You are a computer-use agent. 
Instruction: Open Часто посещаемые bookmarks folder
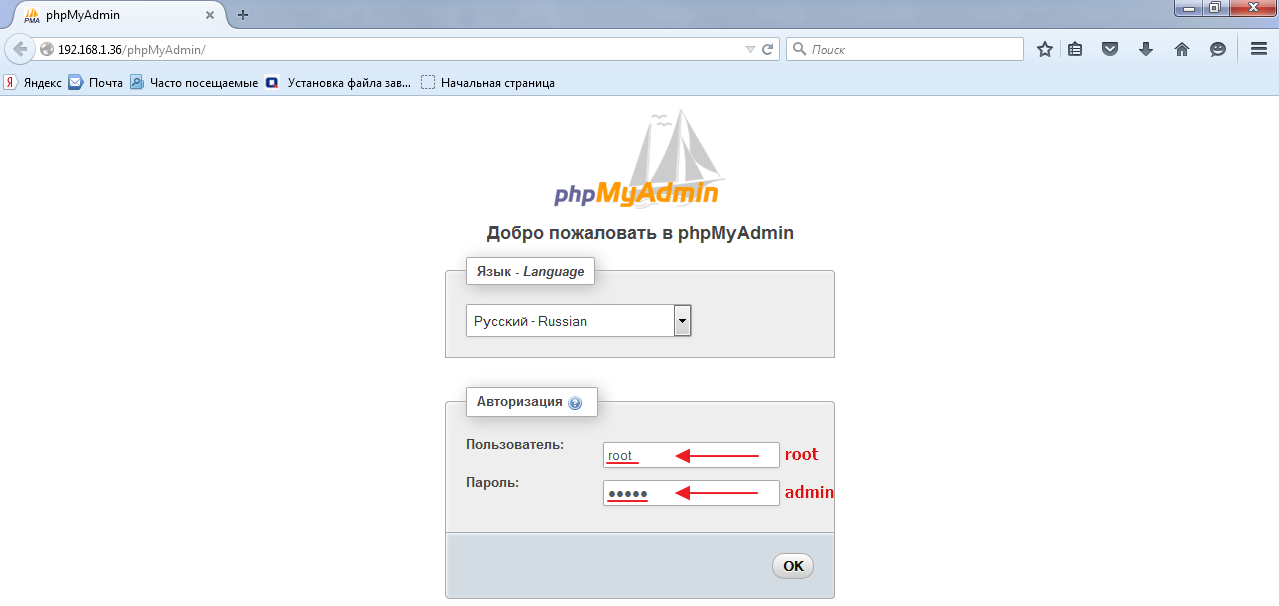pos(194,83)
